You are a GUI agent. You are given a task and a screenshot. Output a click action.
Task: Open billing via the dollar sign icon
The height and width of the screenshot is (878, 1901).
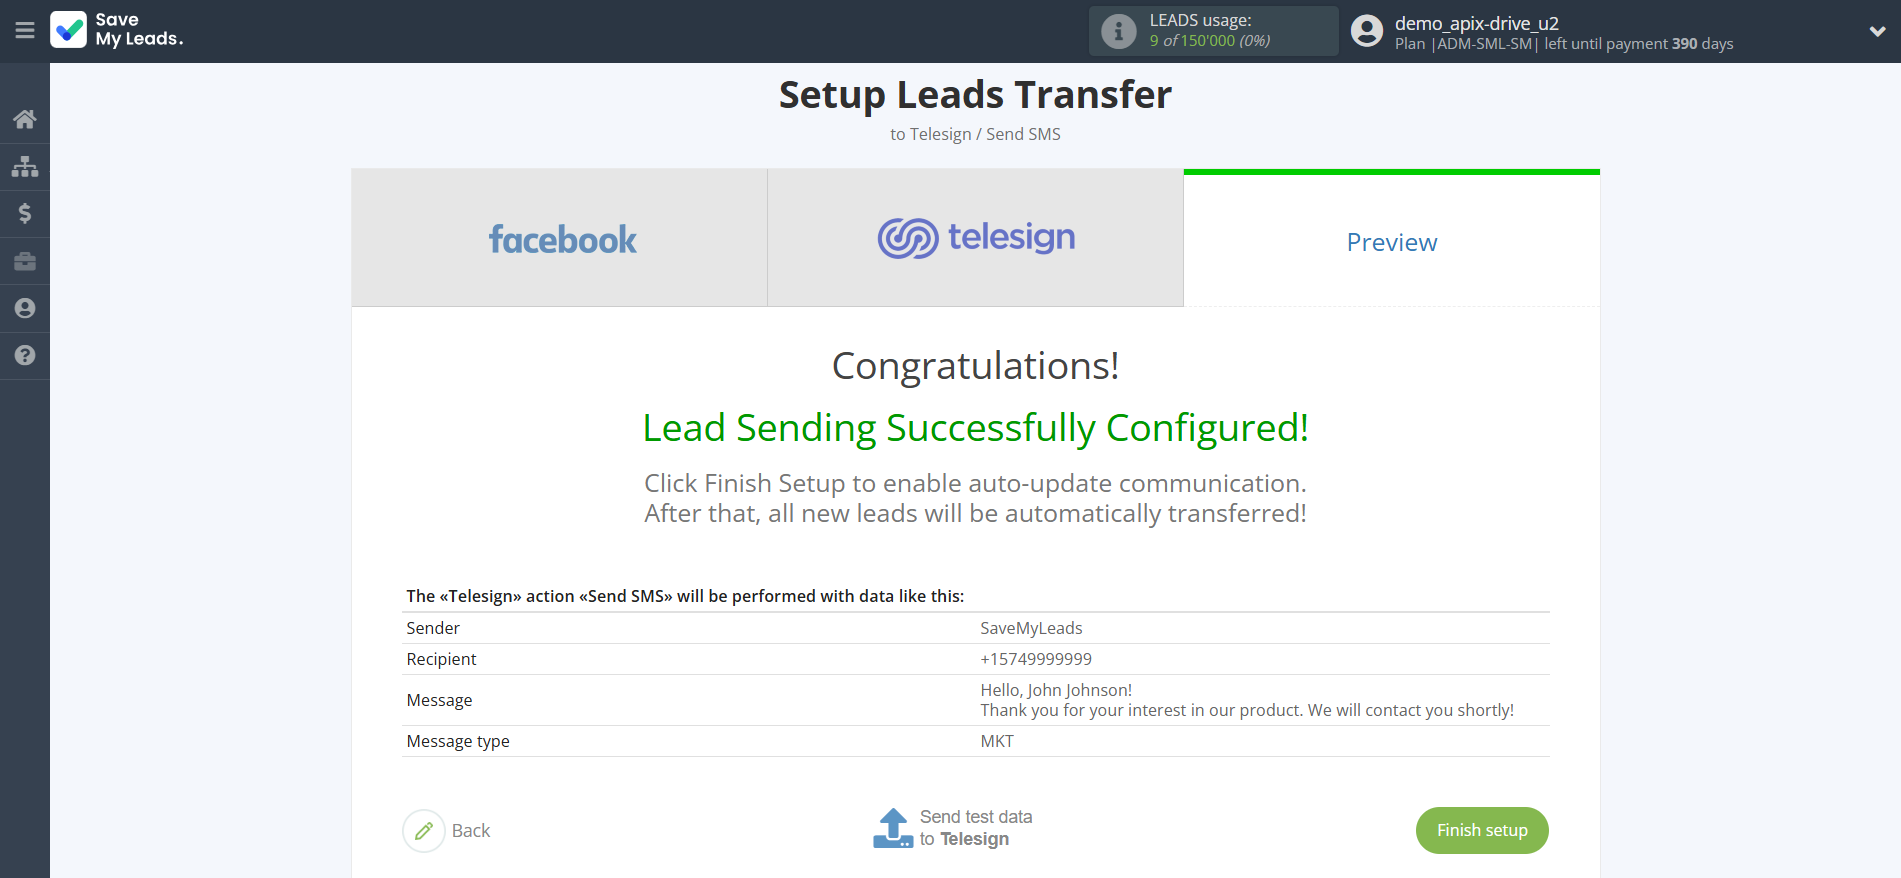coord(24,214)
